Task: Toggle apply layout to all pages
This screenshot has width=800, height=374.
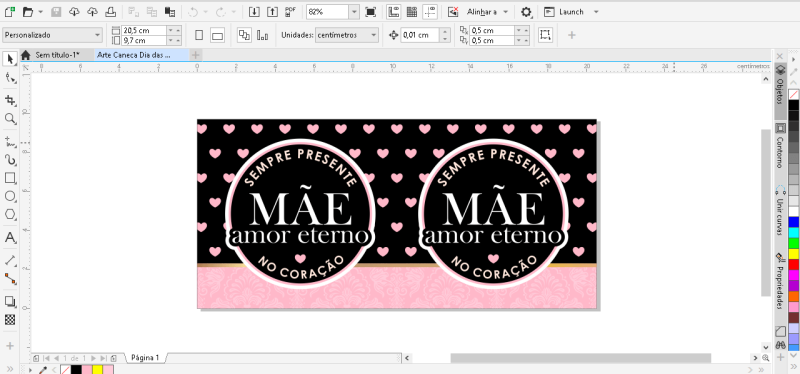Action: [244, 35]
